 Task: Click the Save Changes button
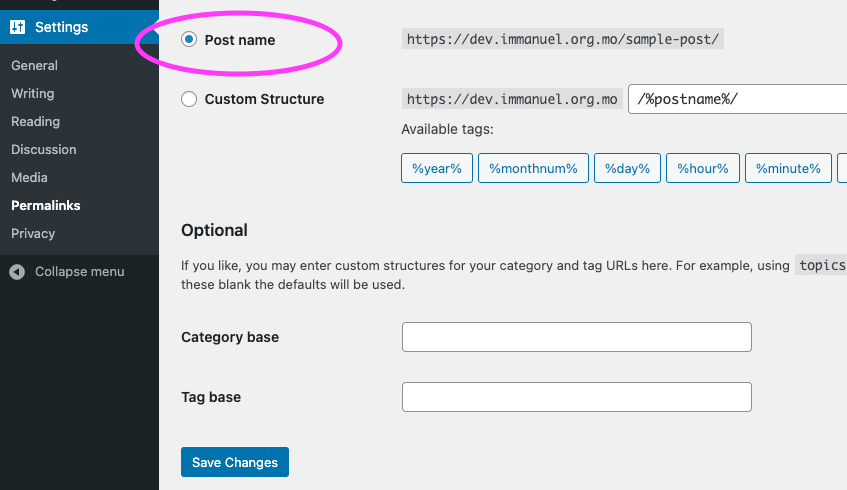[235, 462]
